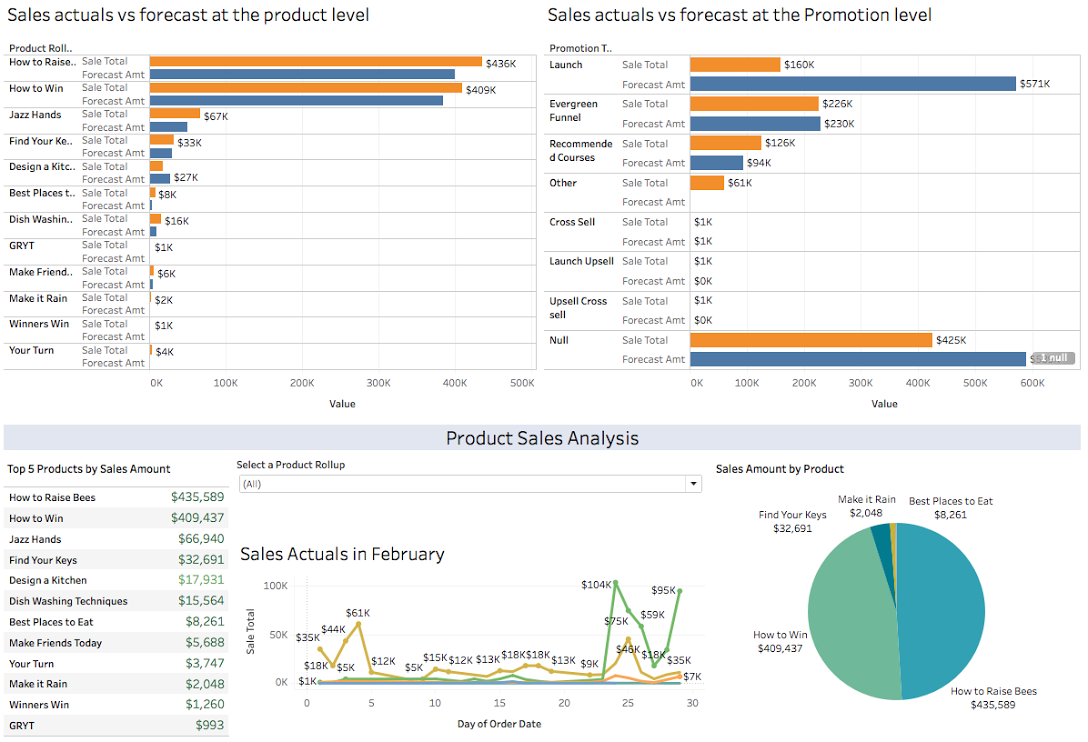Click the Product Roll.. column header
Viewport: 1088px width, 742px height.
tap(41, 48)
